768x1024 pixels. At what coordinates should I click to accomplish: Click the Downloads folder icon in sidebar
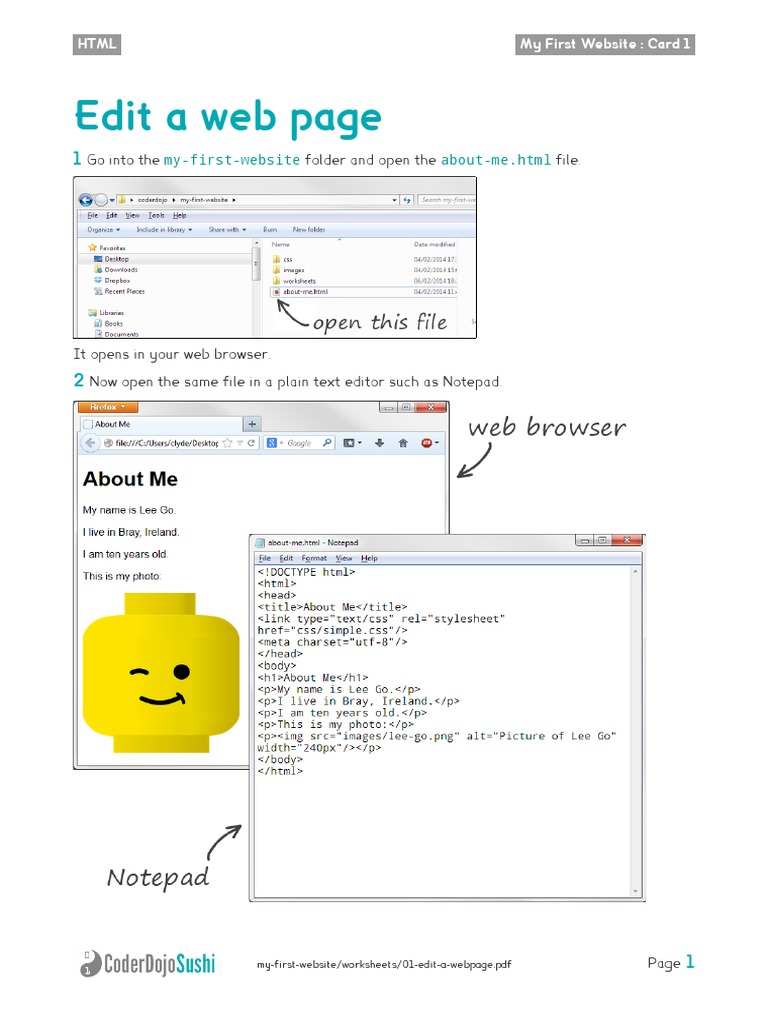pos(98,269)
